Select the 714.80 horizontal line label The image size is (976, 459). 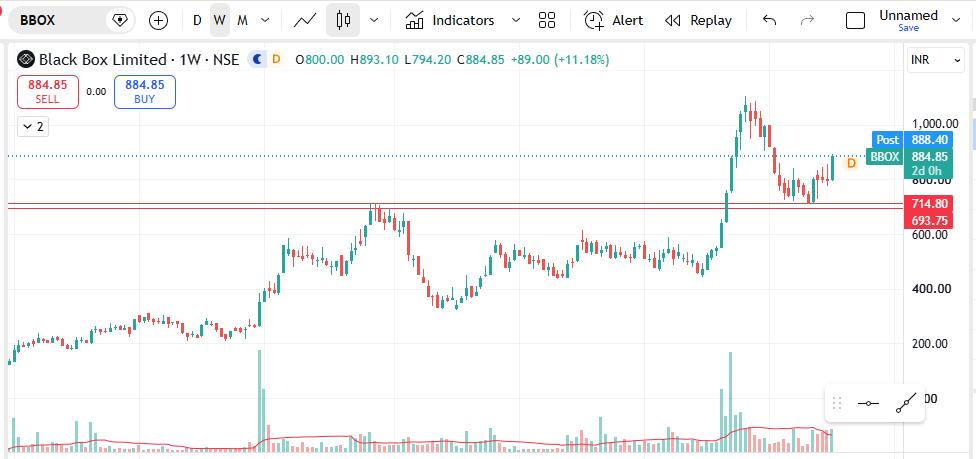pyautogui.click(x=929, y=204)
